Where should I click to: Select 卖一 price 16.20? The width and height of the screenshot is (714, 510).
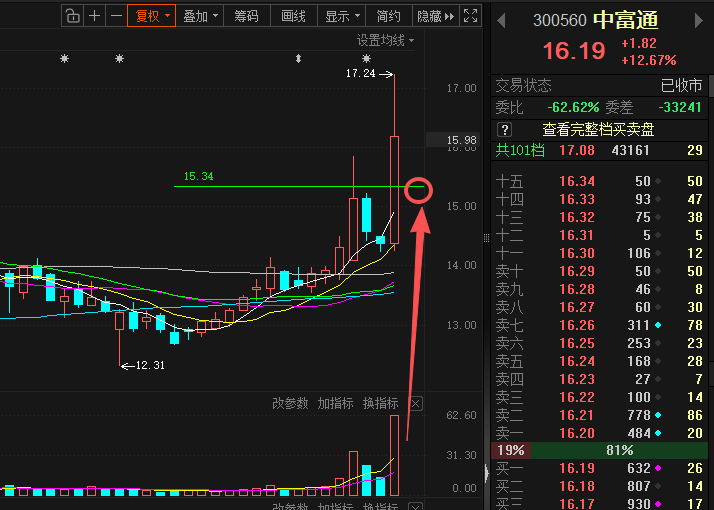click(x=577, y=433)
